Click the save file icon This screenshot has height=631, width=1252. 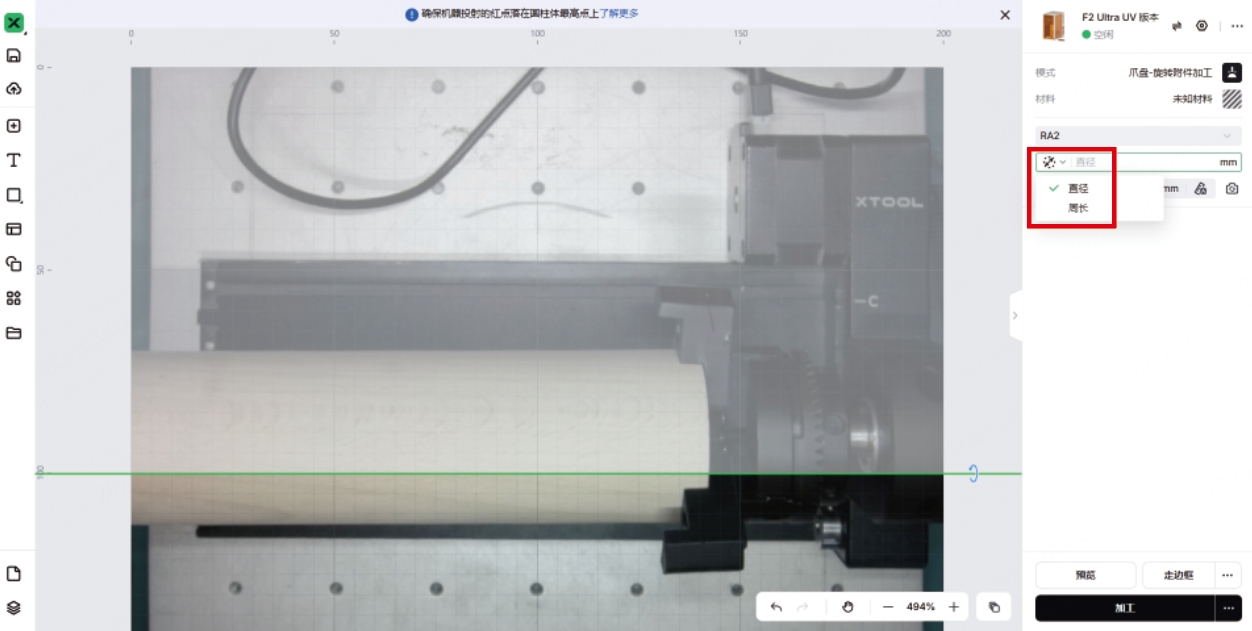(x=14, y=56)
